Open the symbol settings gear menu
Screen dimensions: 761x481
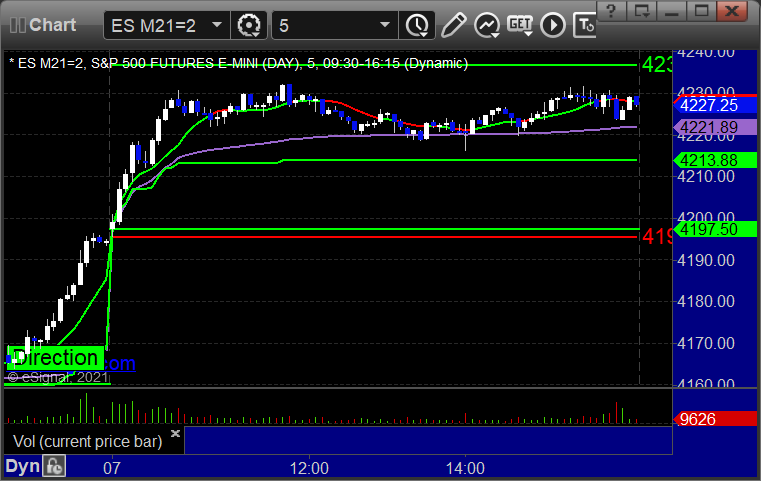click(x=248, y=25)
